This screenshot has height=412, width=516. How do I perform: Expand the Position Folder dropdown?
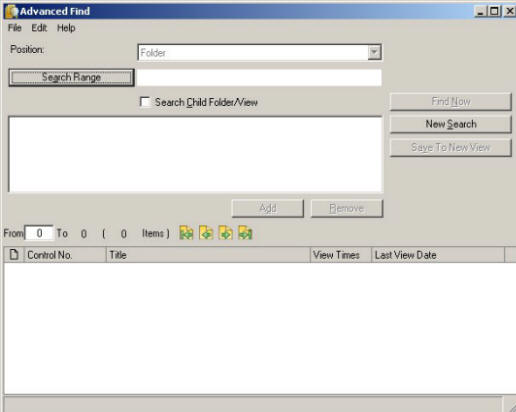tap(374, 52)
